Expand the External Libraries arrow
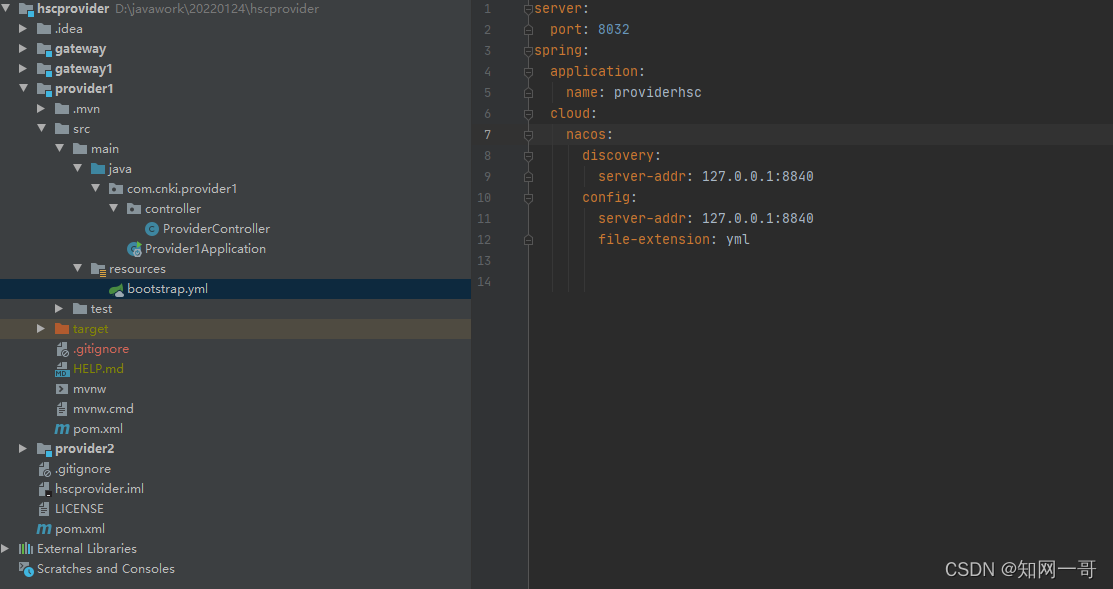Viewport: 1113px width, 589px height. point(6,549)
